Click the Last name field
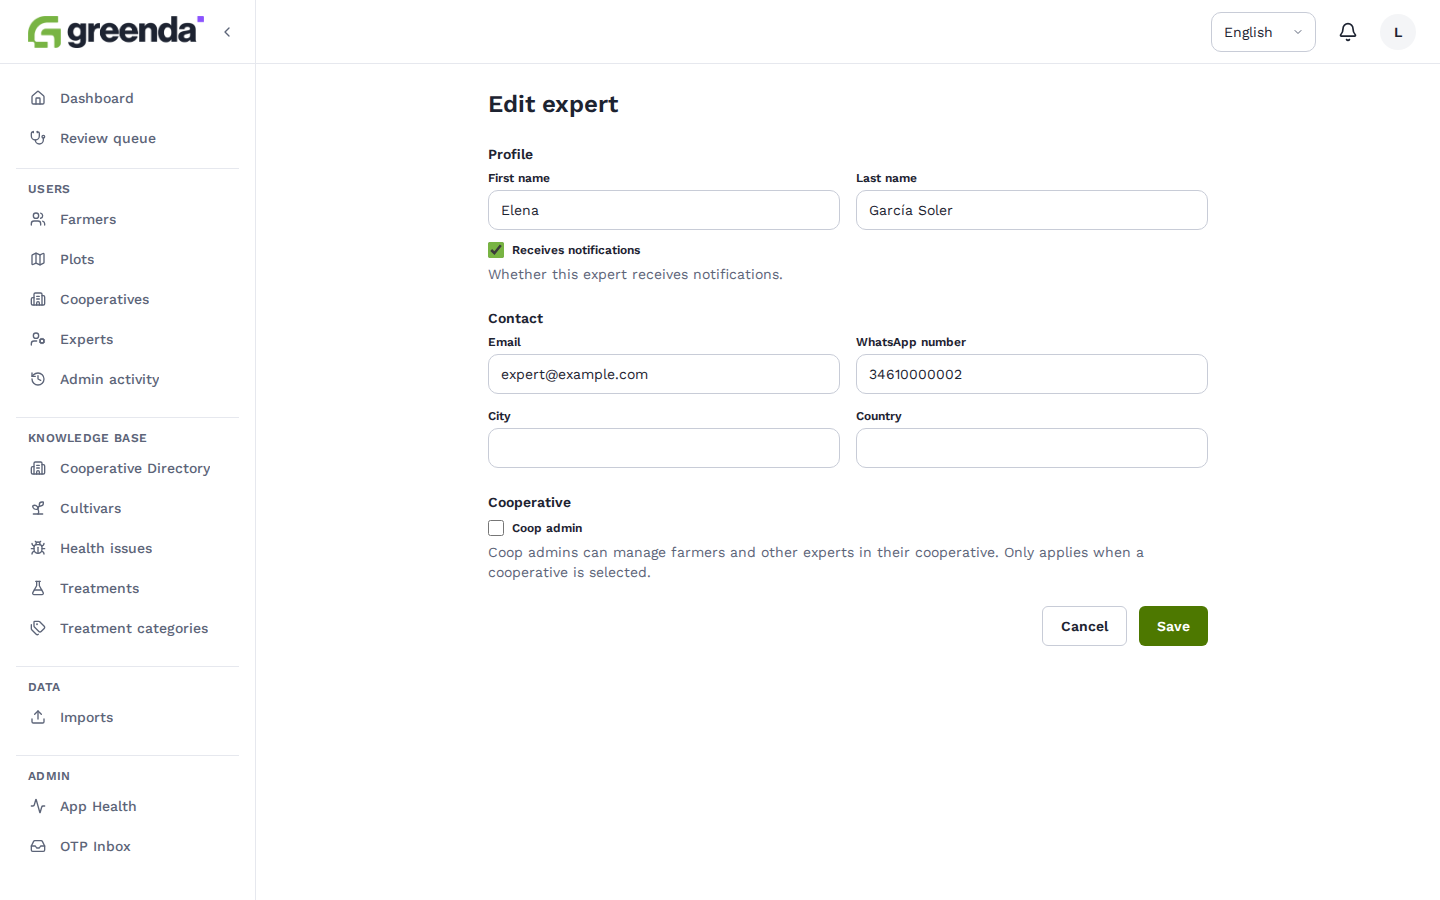This screenshot has width=1440, height=900. click(x=1032, y=210)
